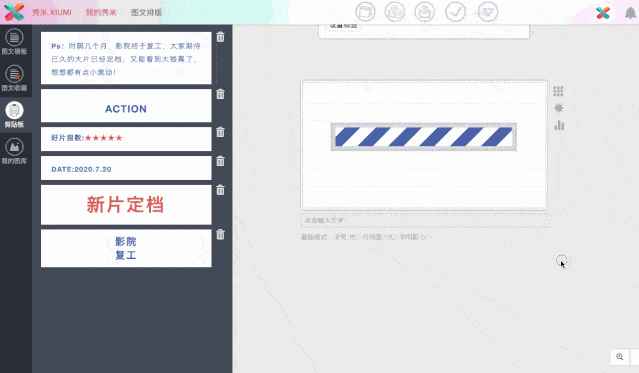
Task: Delete the 影院复工 clipboard item
Action: click(x=220, y=234)
